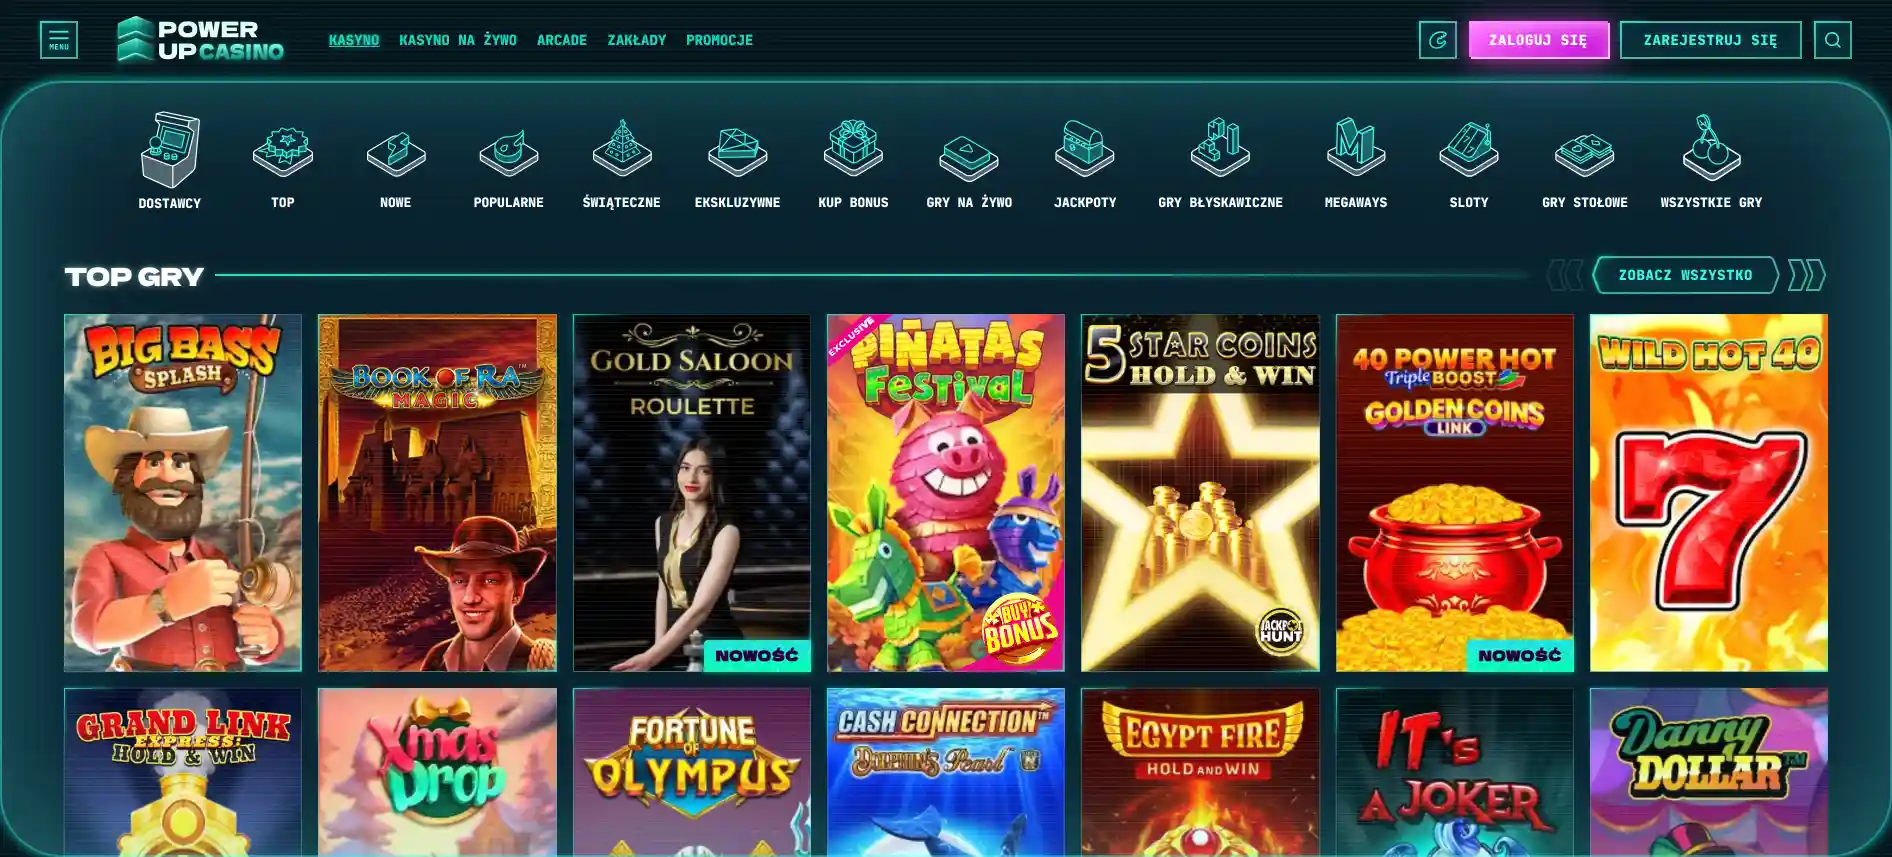1892x857 pixels.
Task: Go to the Arcade tab
Action: coord(562,40)
